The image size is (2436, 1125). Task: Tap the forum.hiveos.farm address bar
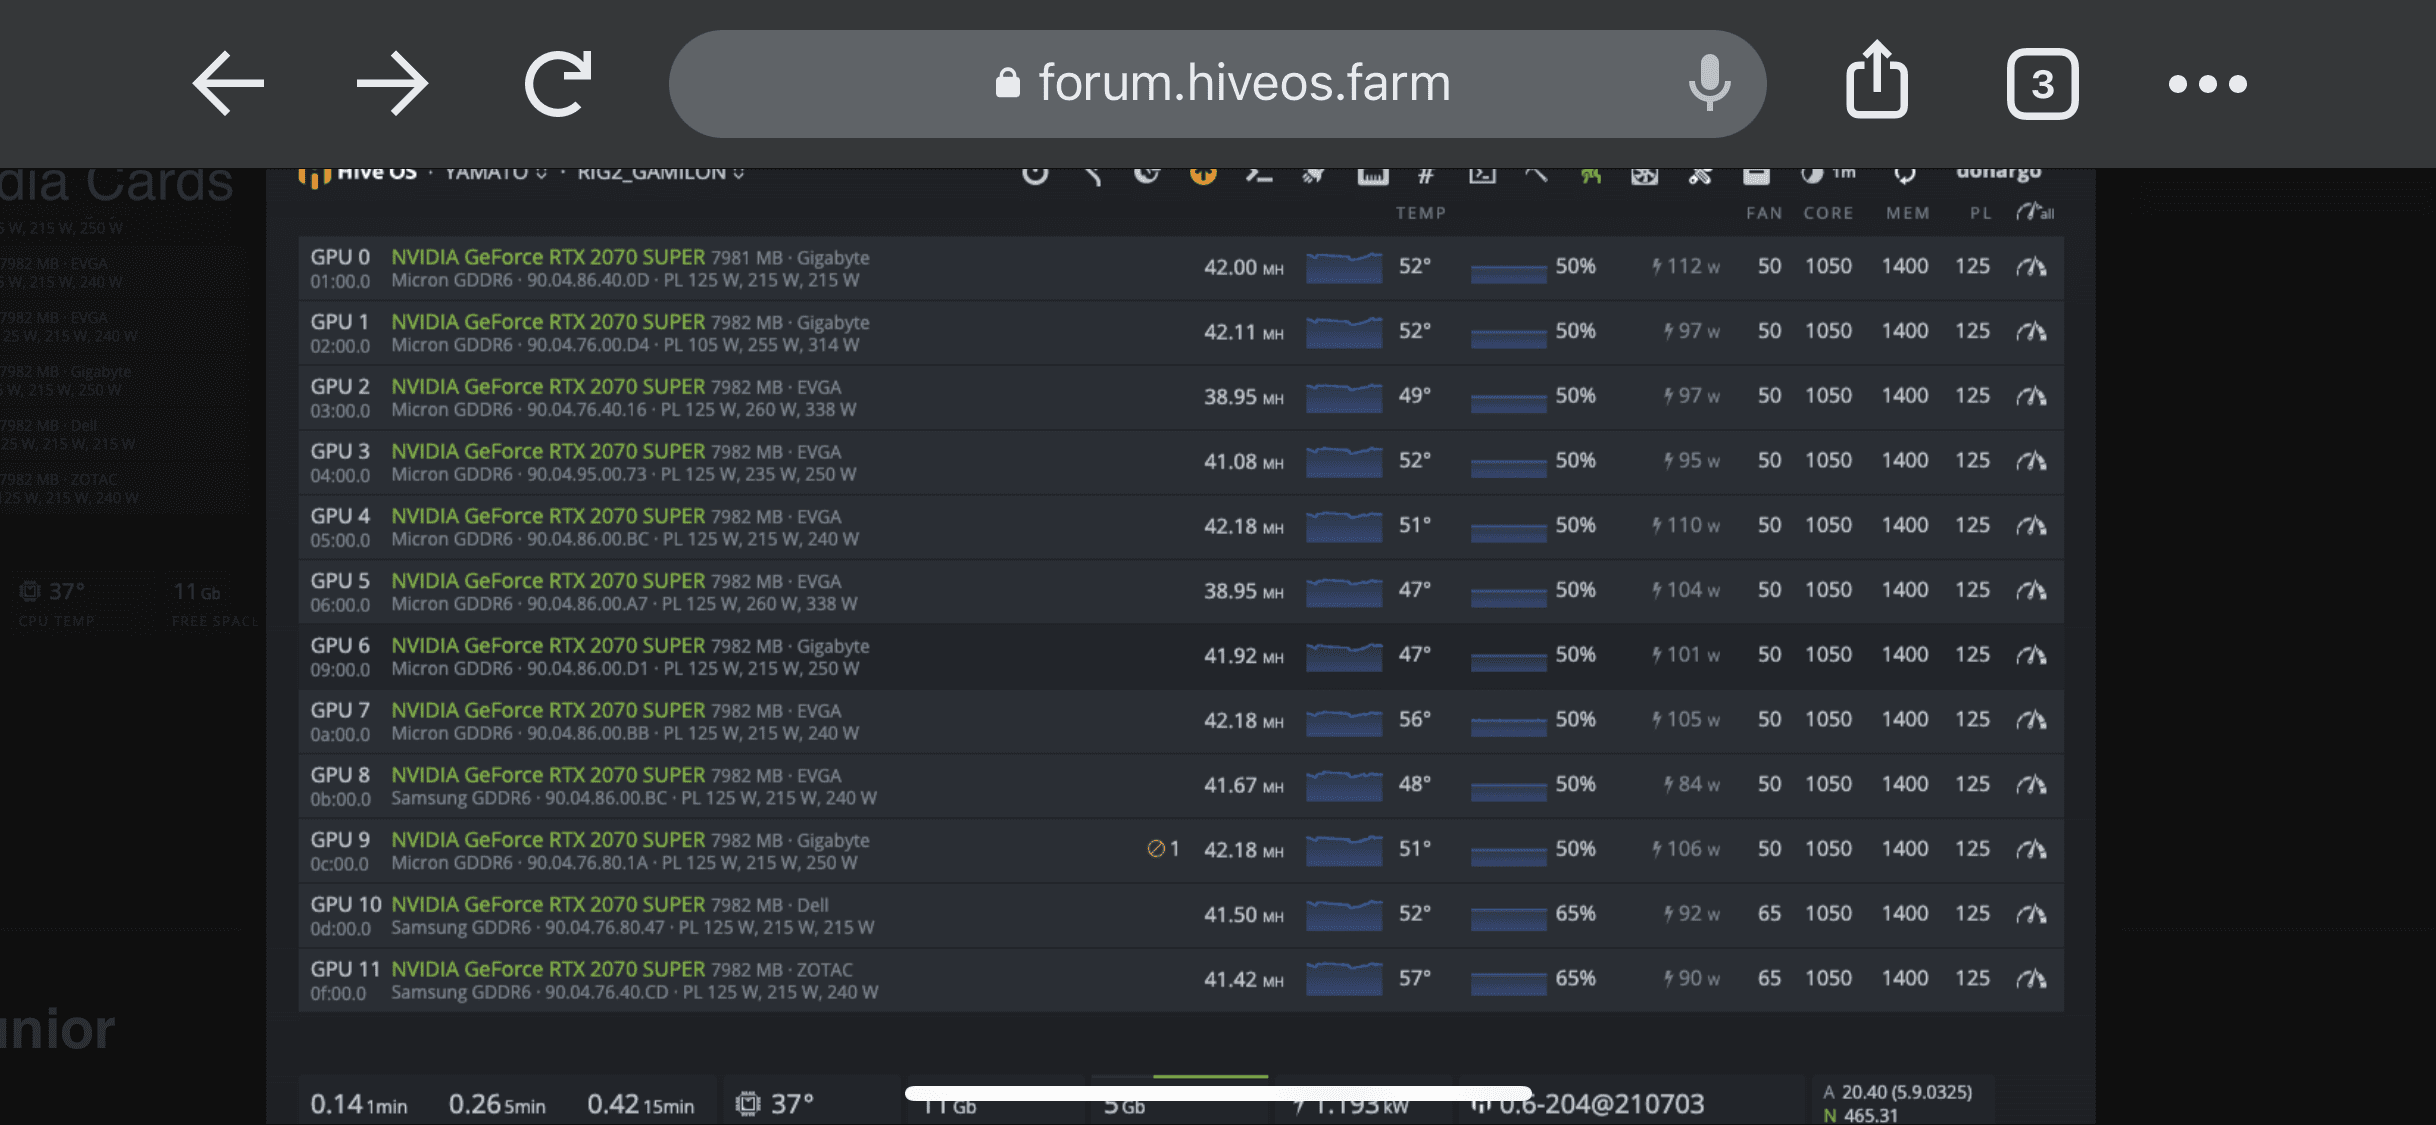(x=1217, y=84)
